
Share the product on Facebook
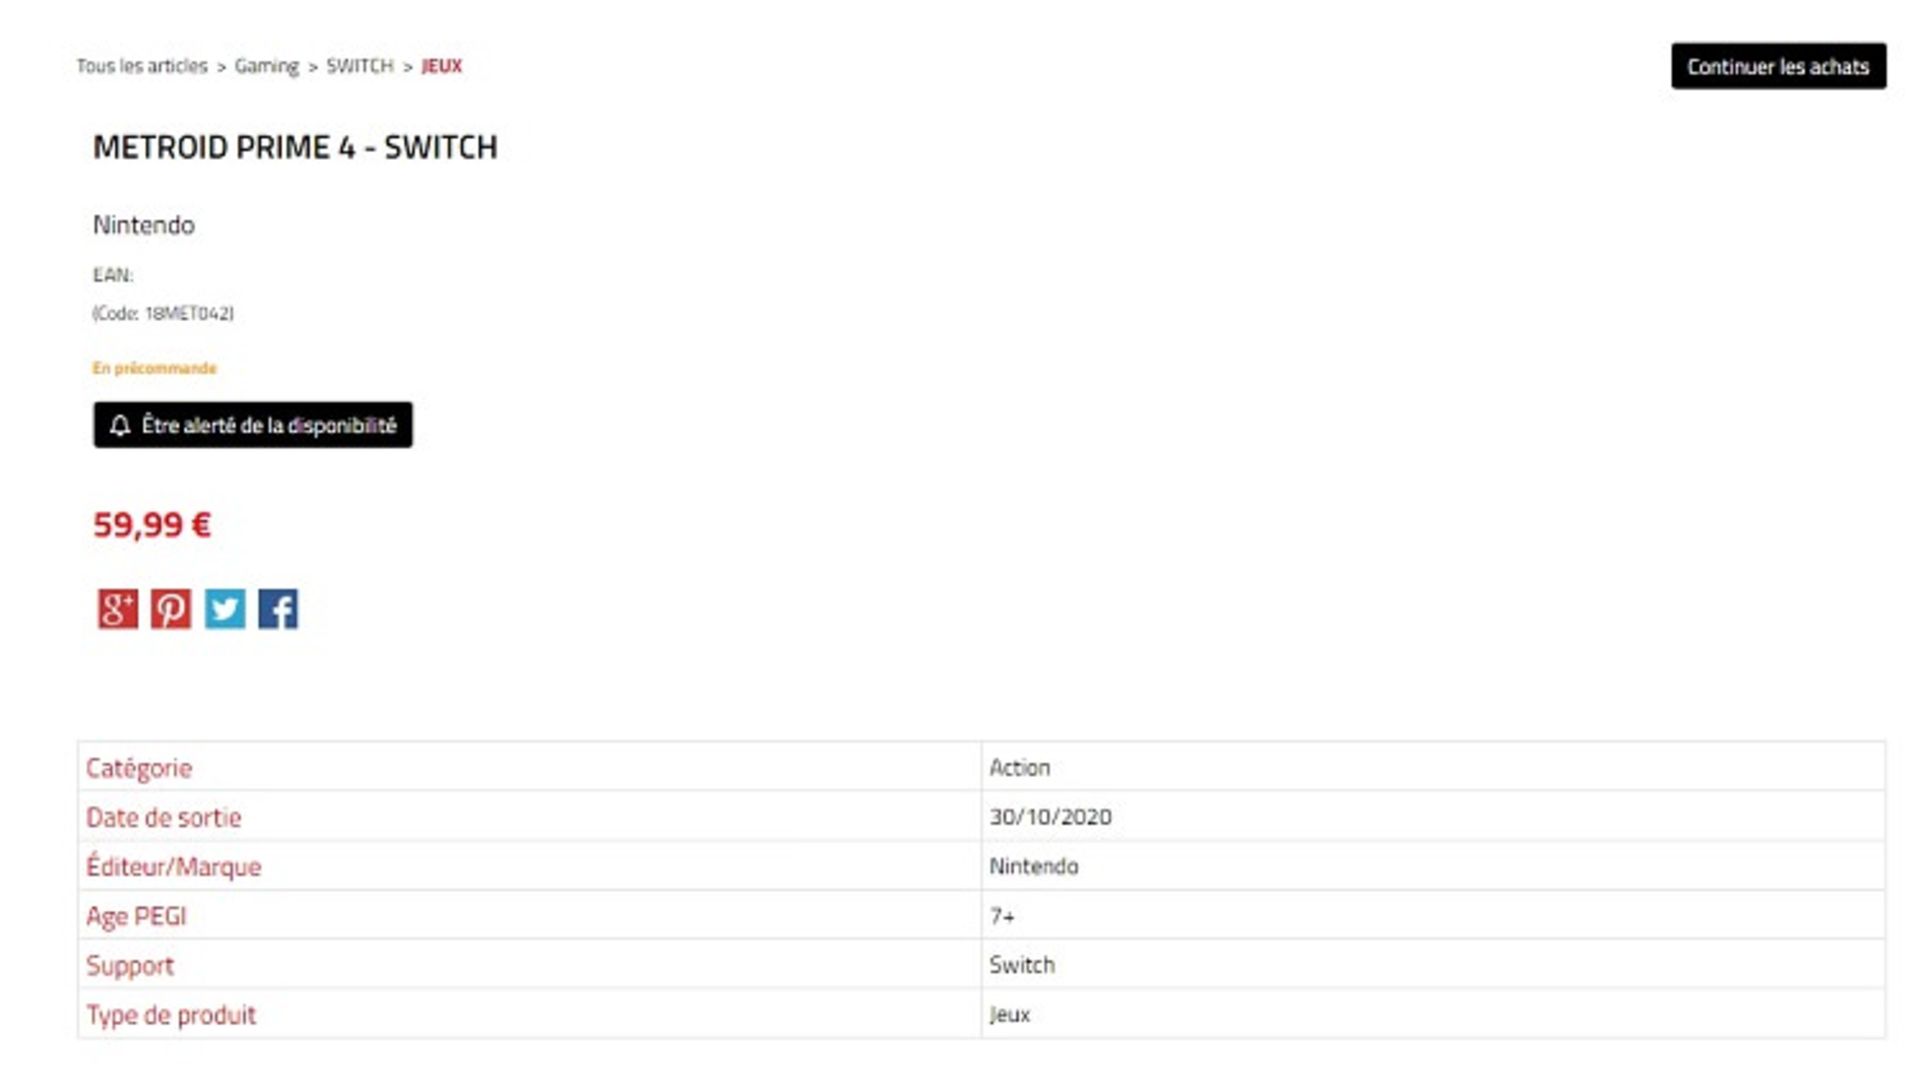(x=278, y=609)
